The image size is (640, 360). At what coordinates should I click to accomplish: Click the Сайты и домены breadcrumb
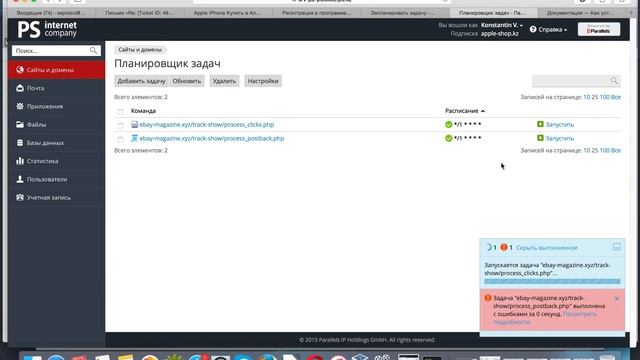[x=140, y=50]
